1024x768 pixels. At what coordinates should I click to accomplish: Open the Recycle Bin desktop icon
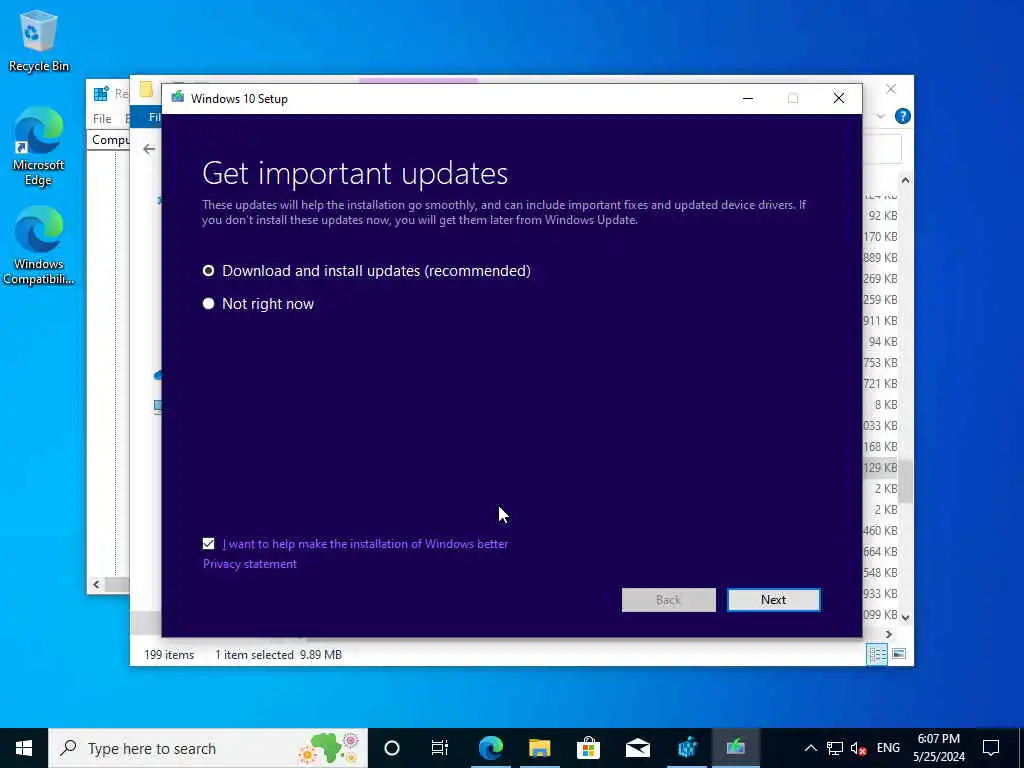(39, 40)
